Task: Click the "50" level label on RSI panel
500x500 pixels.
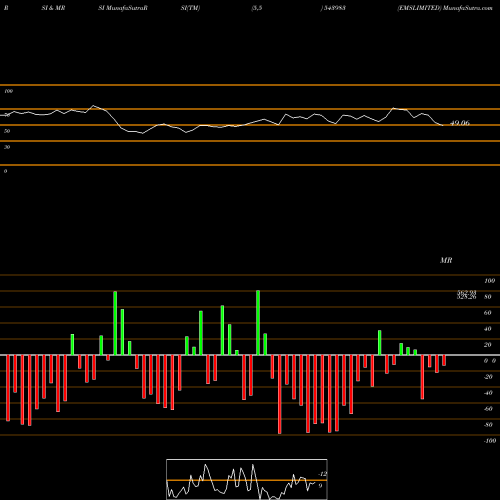Action: tap(7, 131)
